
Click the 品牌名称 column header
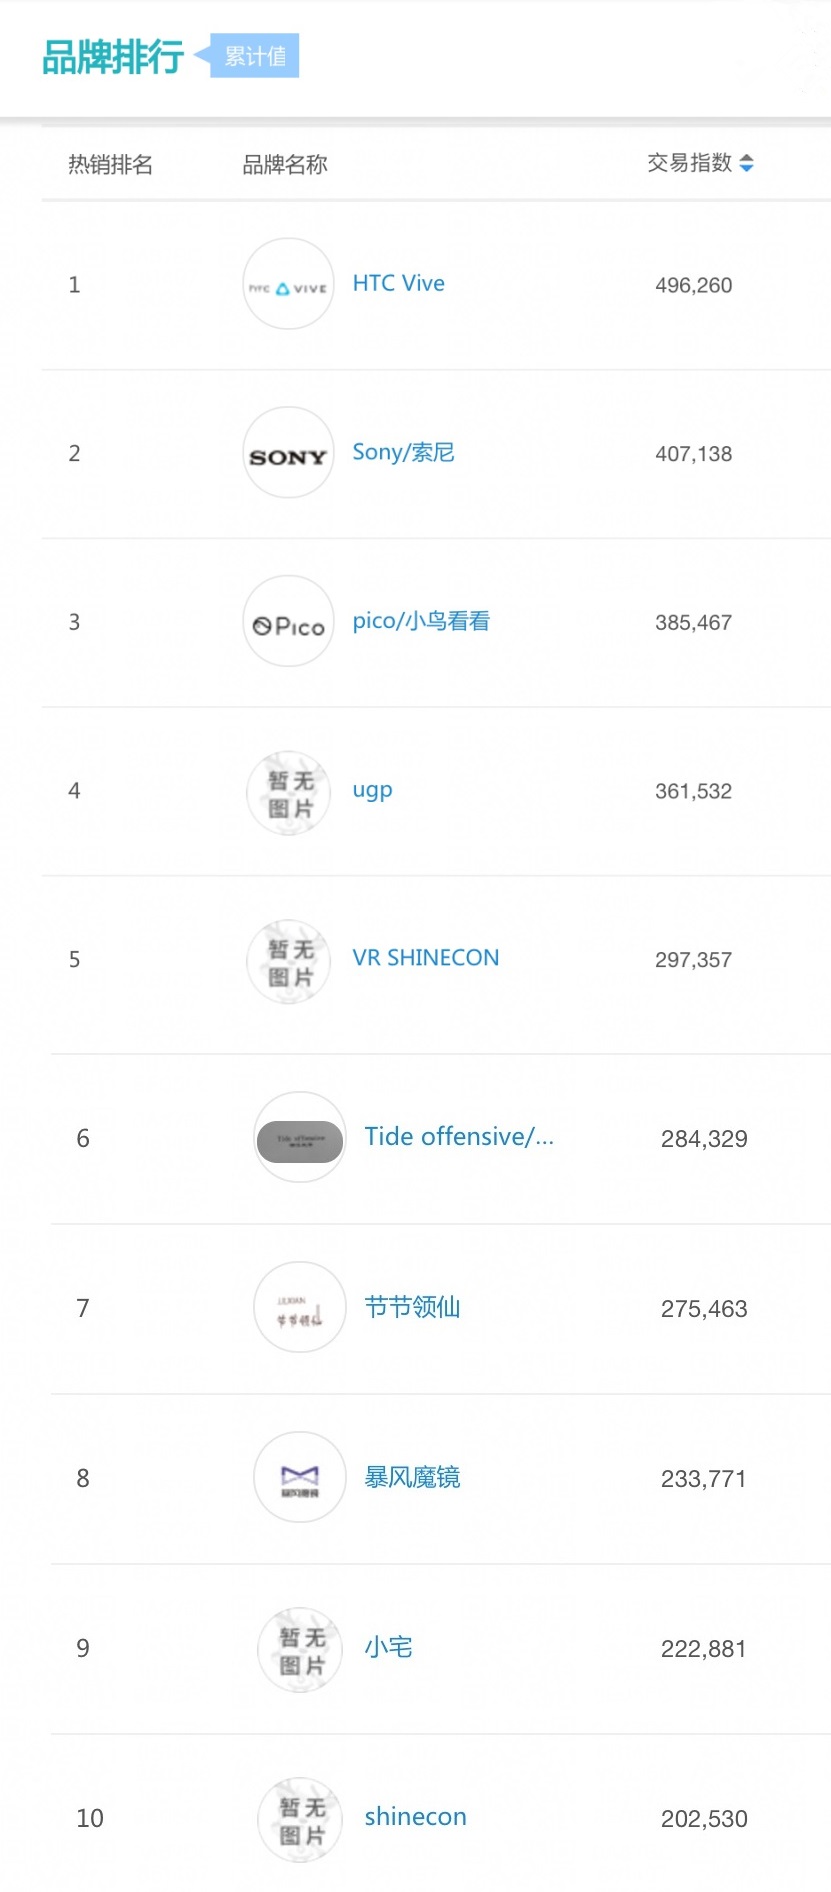click(x=285, y=164)
